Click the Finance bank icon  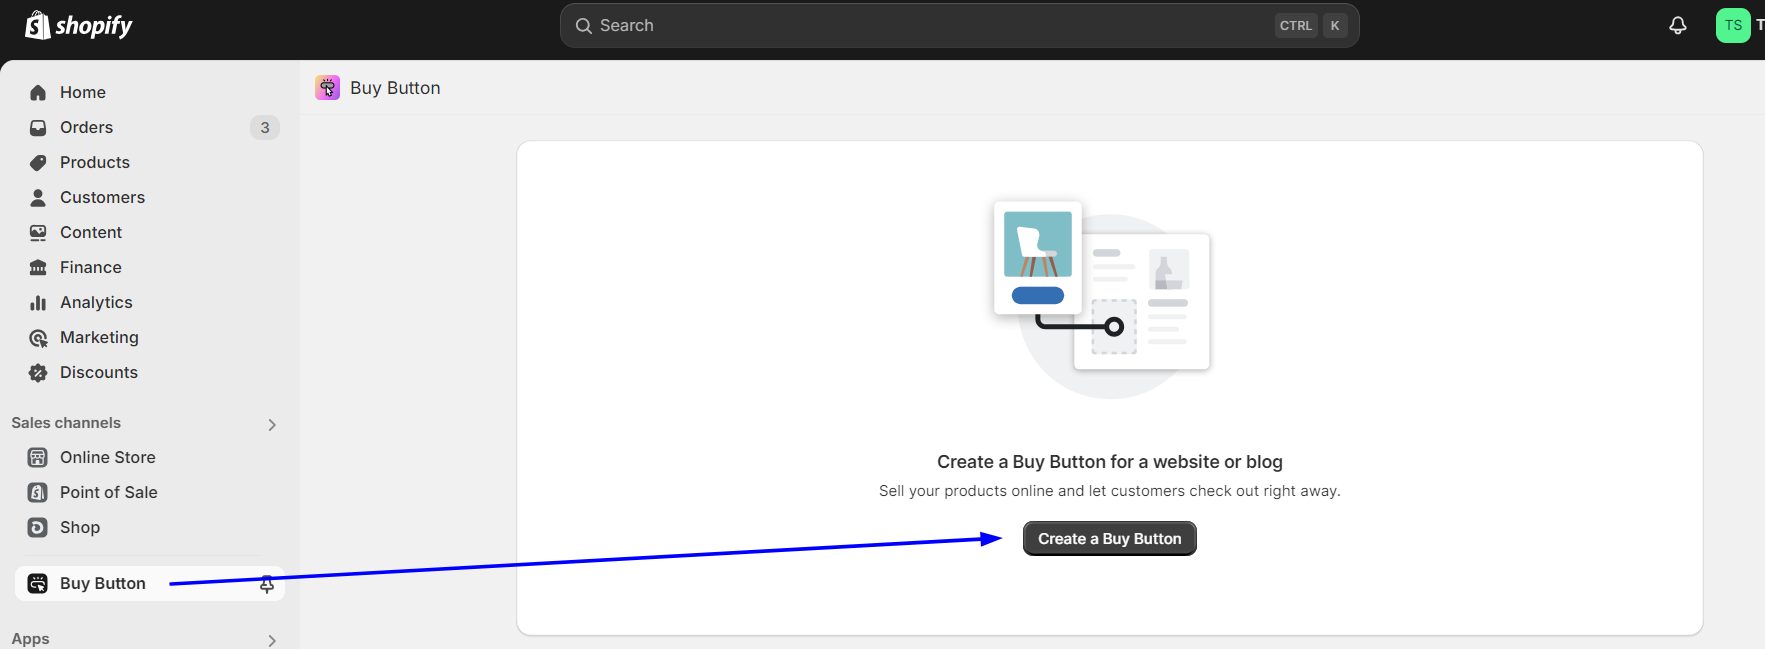click(38, 267)
